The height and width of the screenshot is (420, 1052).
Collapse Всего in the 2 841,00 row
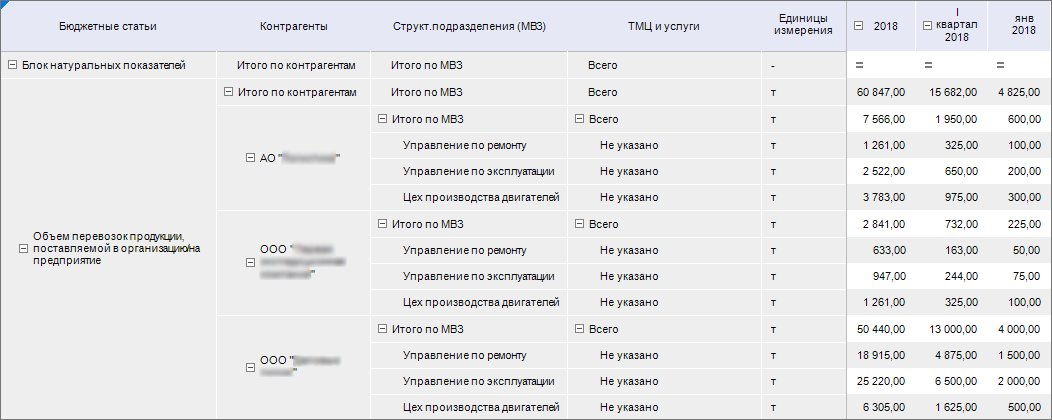(580, 224)
